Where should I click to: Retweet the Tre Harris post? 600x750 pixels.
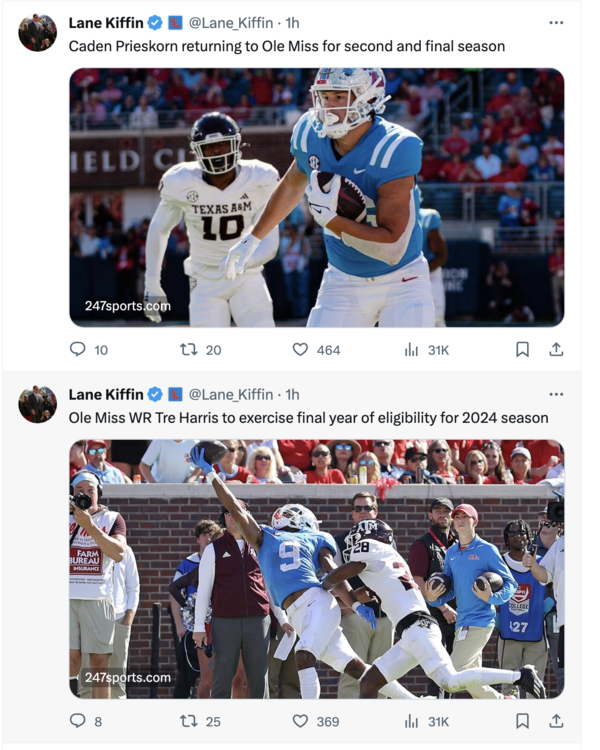click(x=187, y=721)
